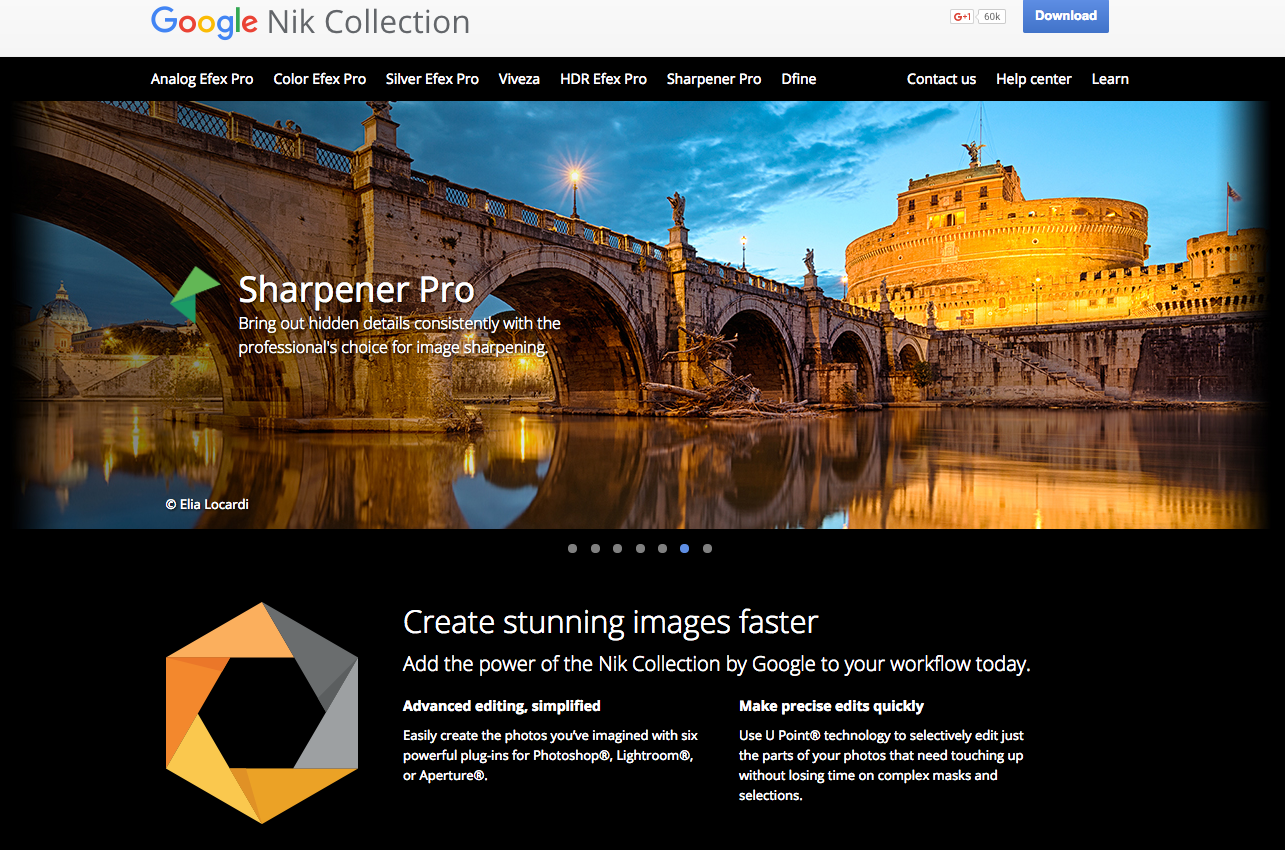Go to the Viveza page

519,79
